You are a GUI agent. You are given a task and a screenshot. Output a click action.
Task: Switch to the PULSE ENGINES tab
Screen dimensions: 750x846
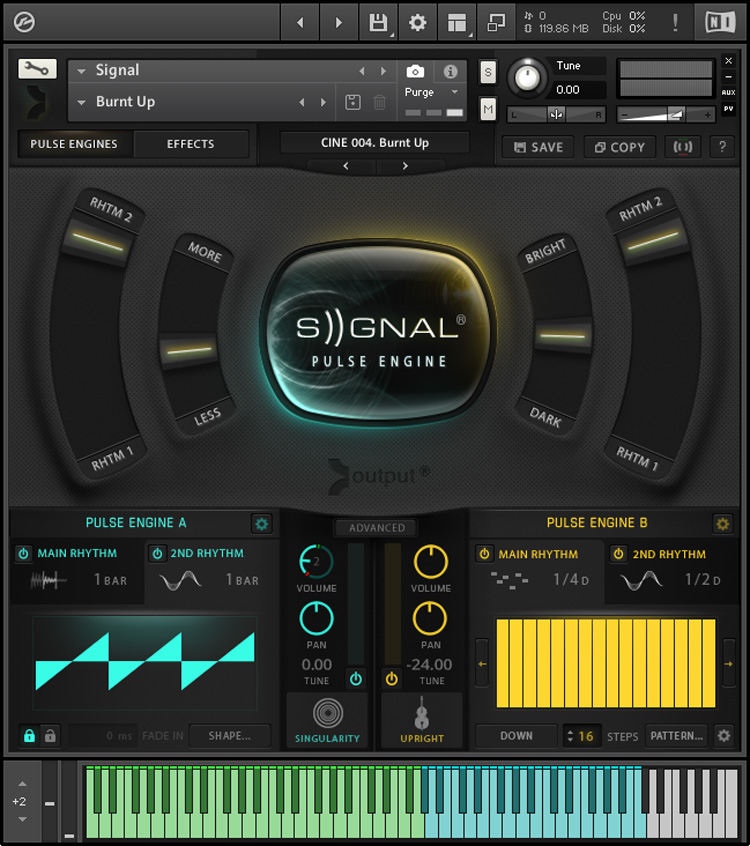(74, 144)
